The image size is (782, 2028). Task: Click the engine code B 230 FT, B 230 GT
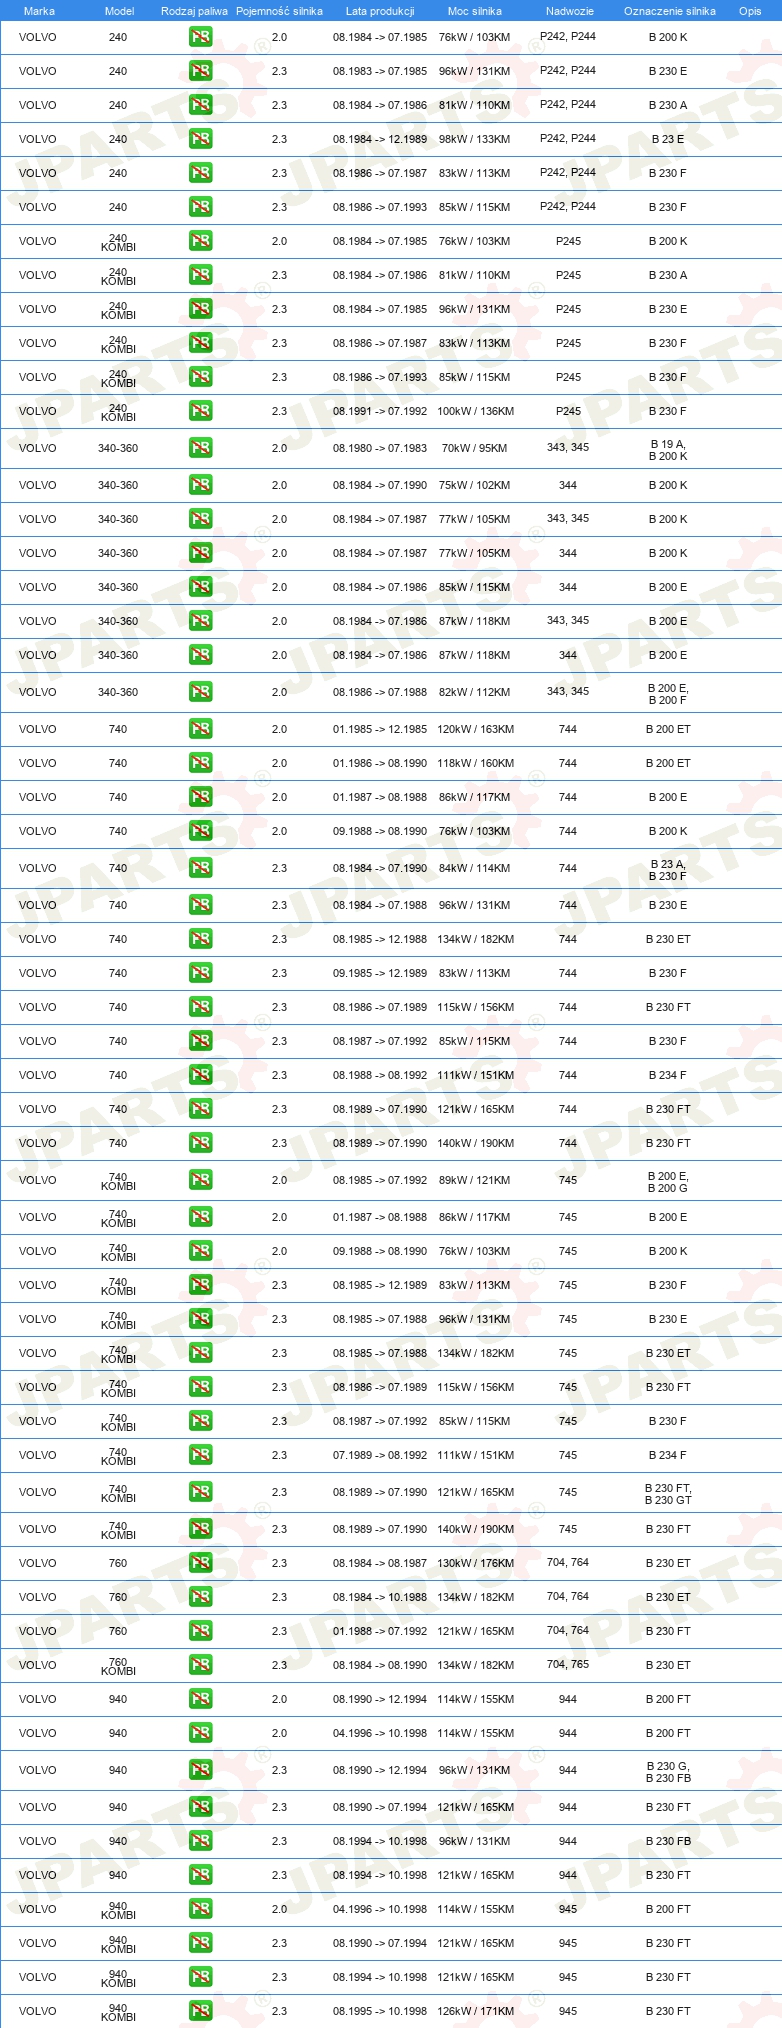tap(668, 1494)
